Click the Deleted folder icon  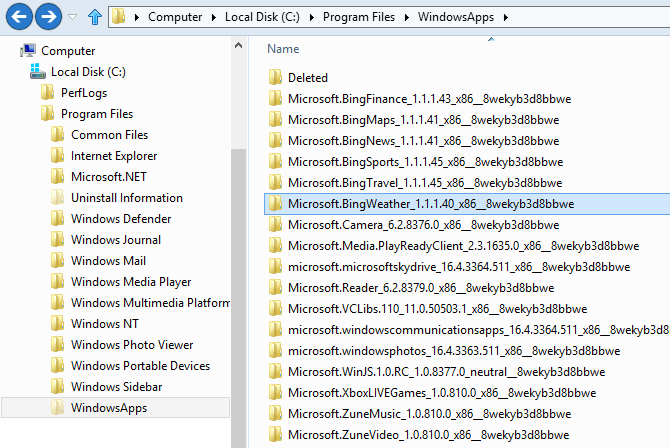tap(275, 77)
